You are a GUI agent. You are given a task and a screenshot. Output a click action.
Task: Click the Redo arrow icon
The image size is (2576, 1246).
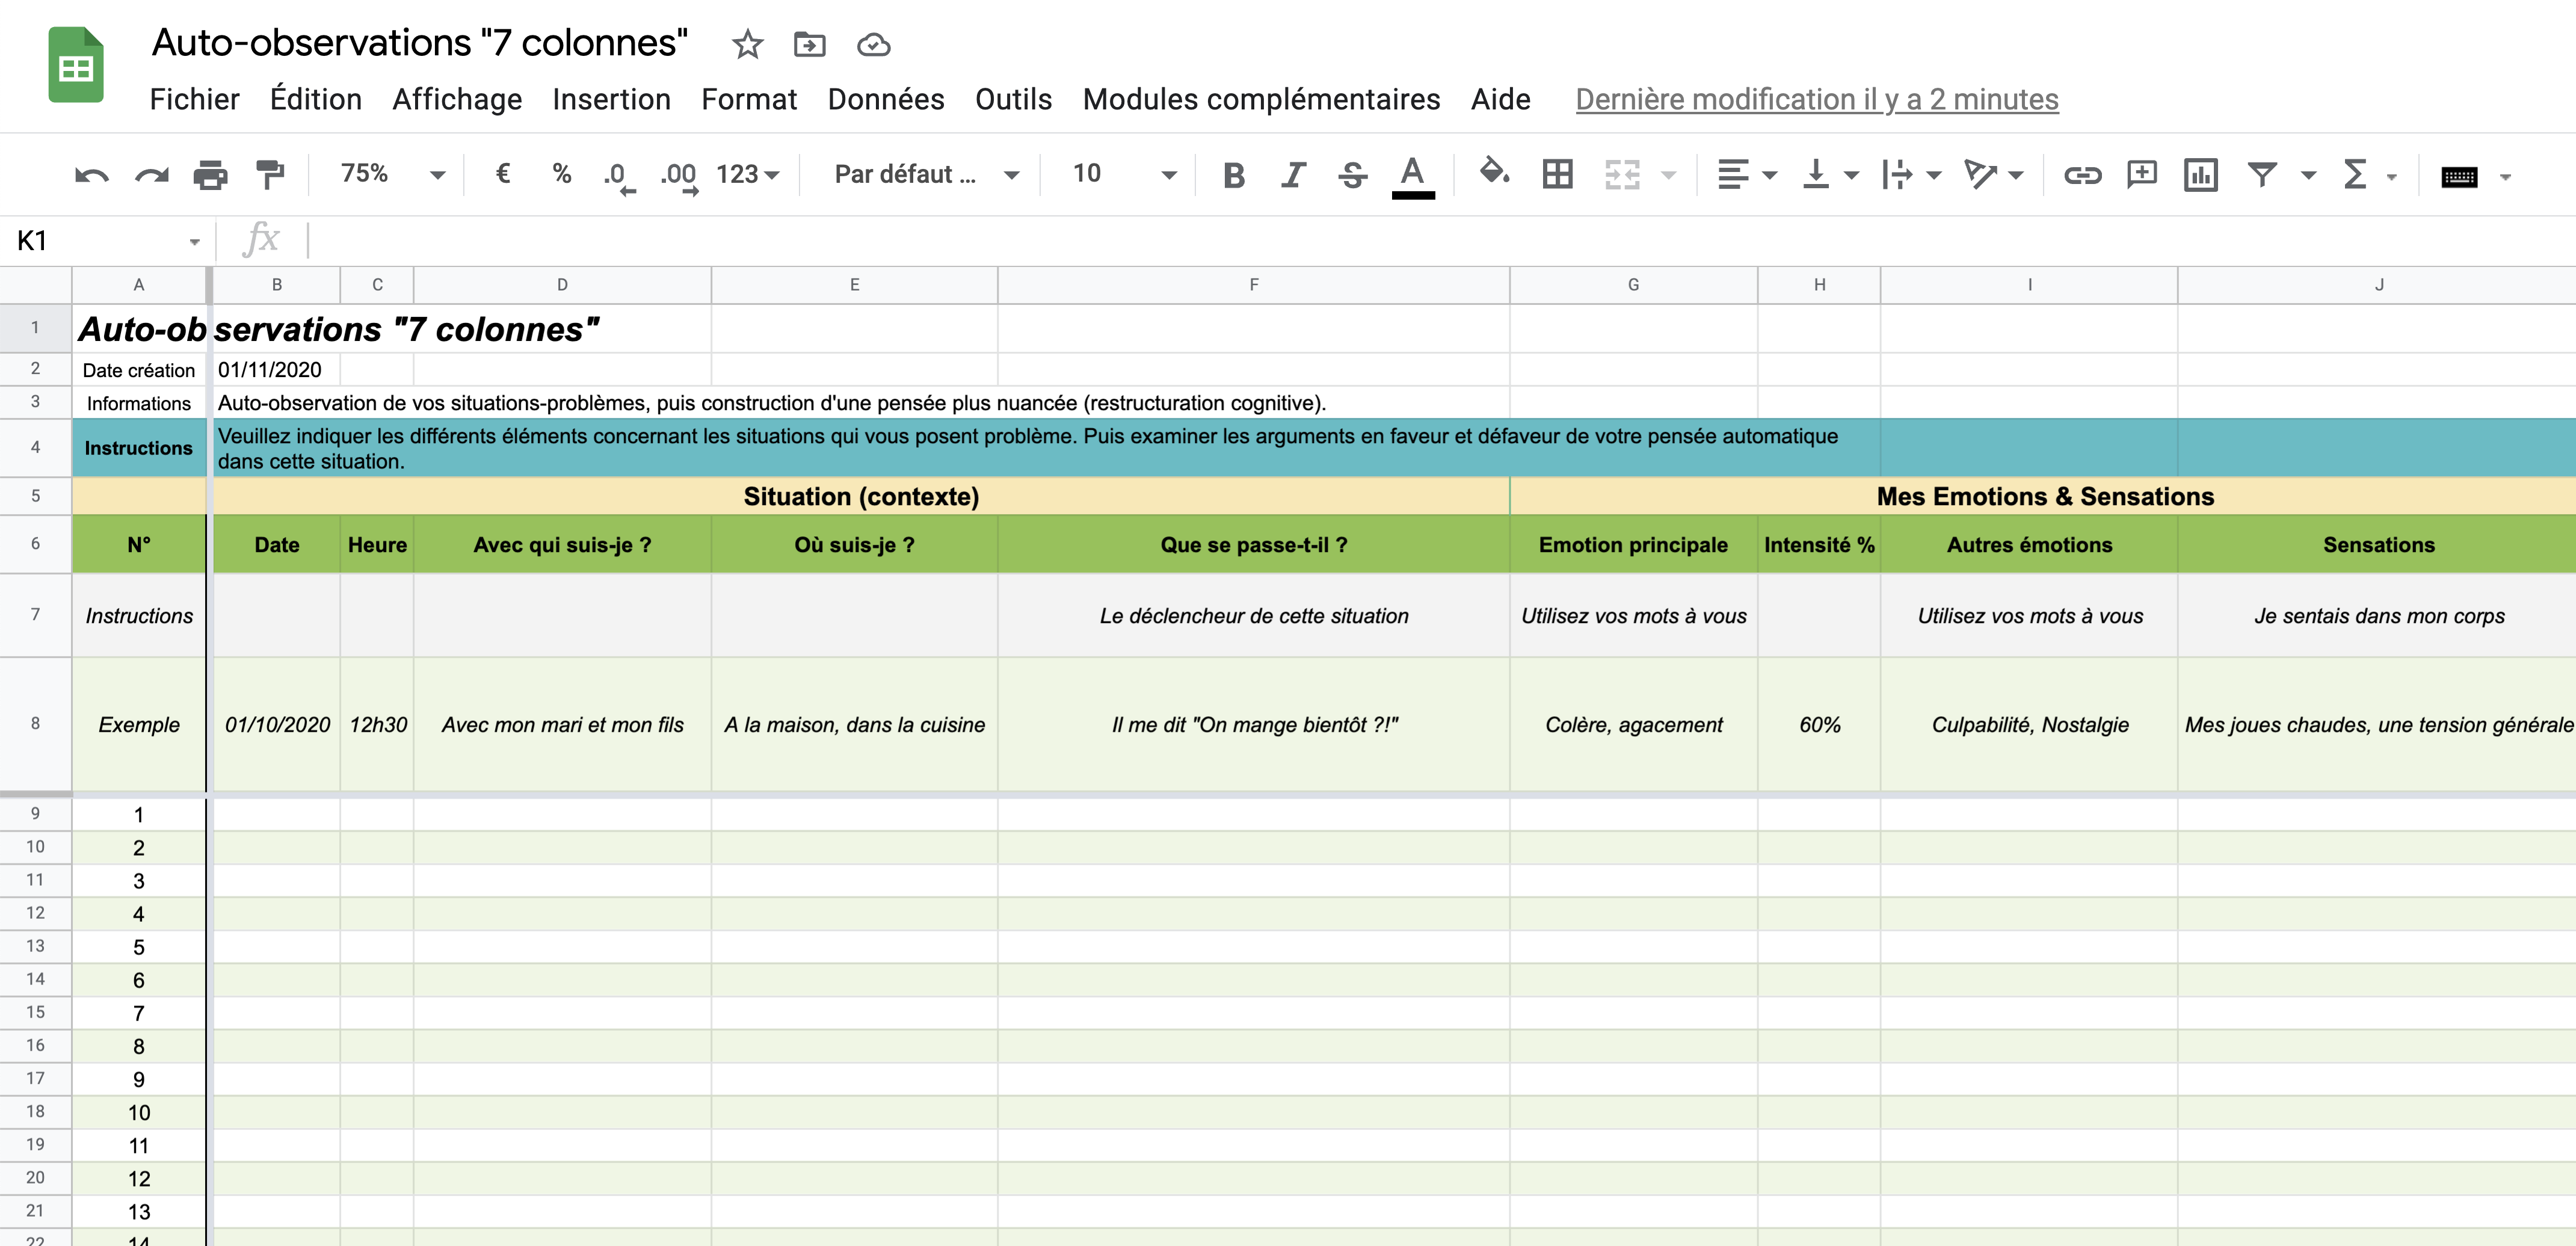coord(151,176)
